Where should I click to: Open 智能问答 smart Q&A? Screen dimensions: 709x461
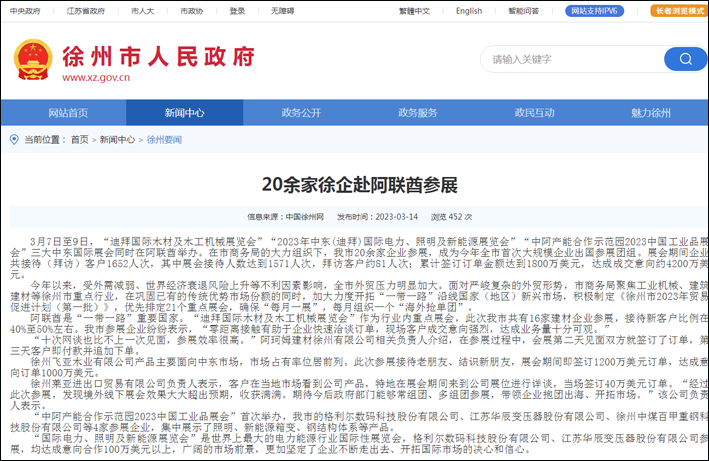click(524, 11)
